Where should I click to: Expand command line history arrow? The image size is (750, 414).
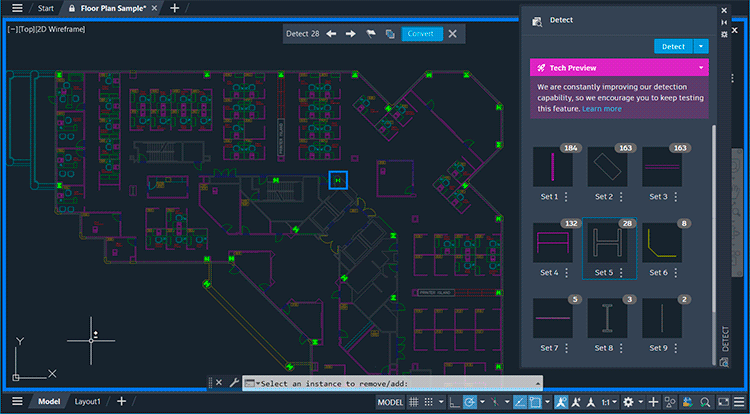(538, 383)
